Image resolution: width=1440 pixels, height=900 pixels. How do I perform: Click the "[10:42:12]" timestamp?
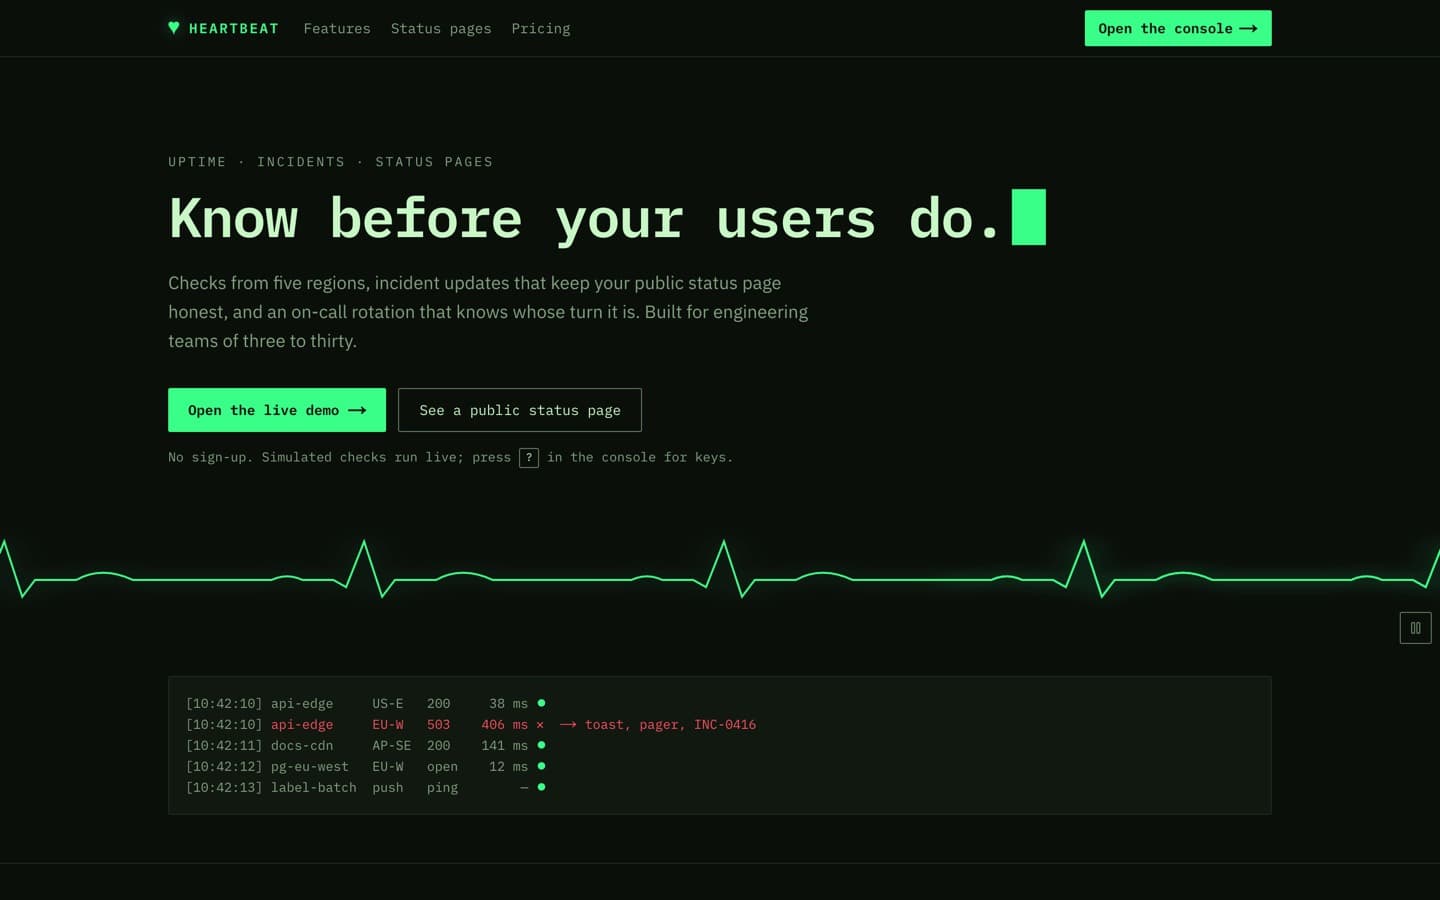(224, 767)
